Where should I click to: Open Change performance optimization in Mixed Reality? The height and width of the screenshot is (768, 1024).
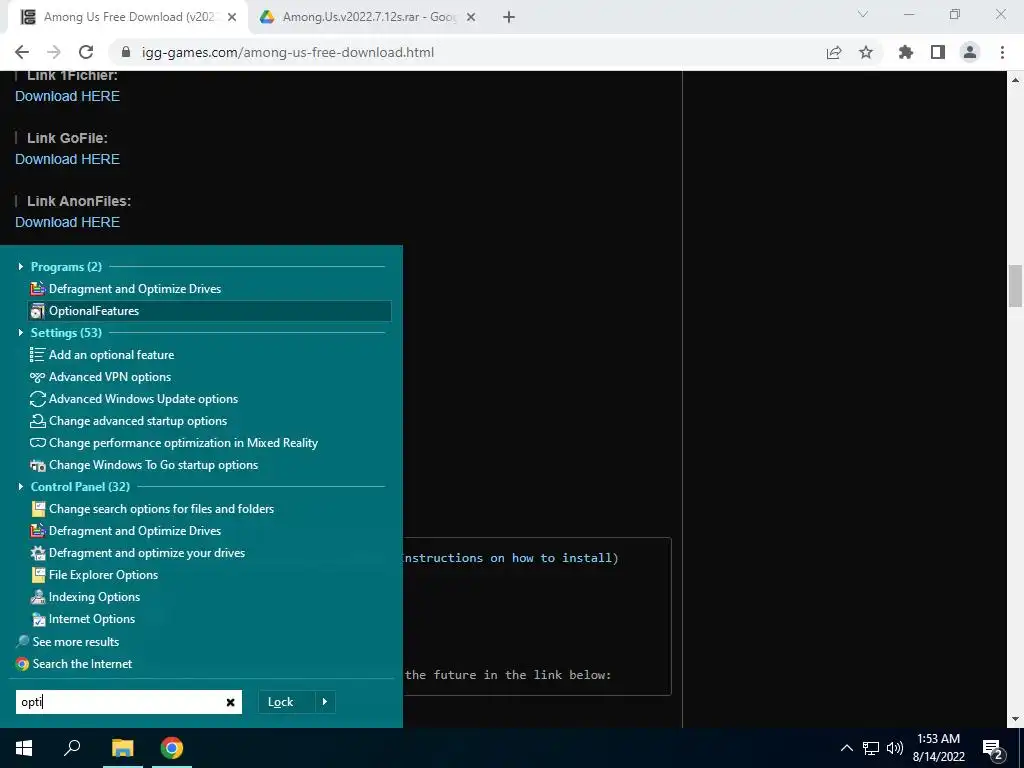(x=174, y=443)
